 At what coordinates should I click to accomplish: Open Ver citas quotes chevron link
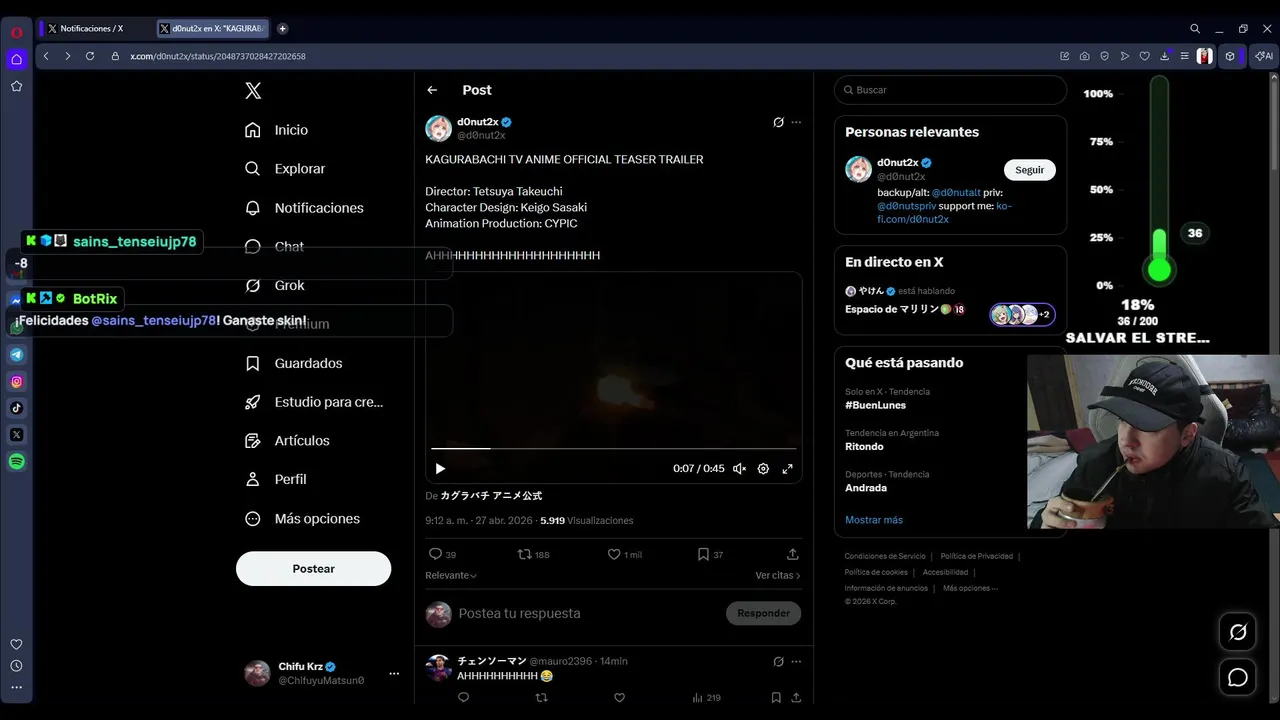778,575
